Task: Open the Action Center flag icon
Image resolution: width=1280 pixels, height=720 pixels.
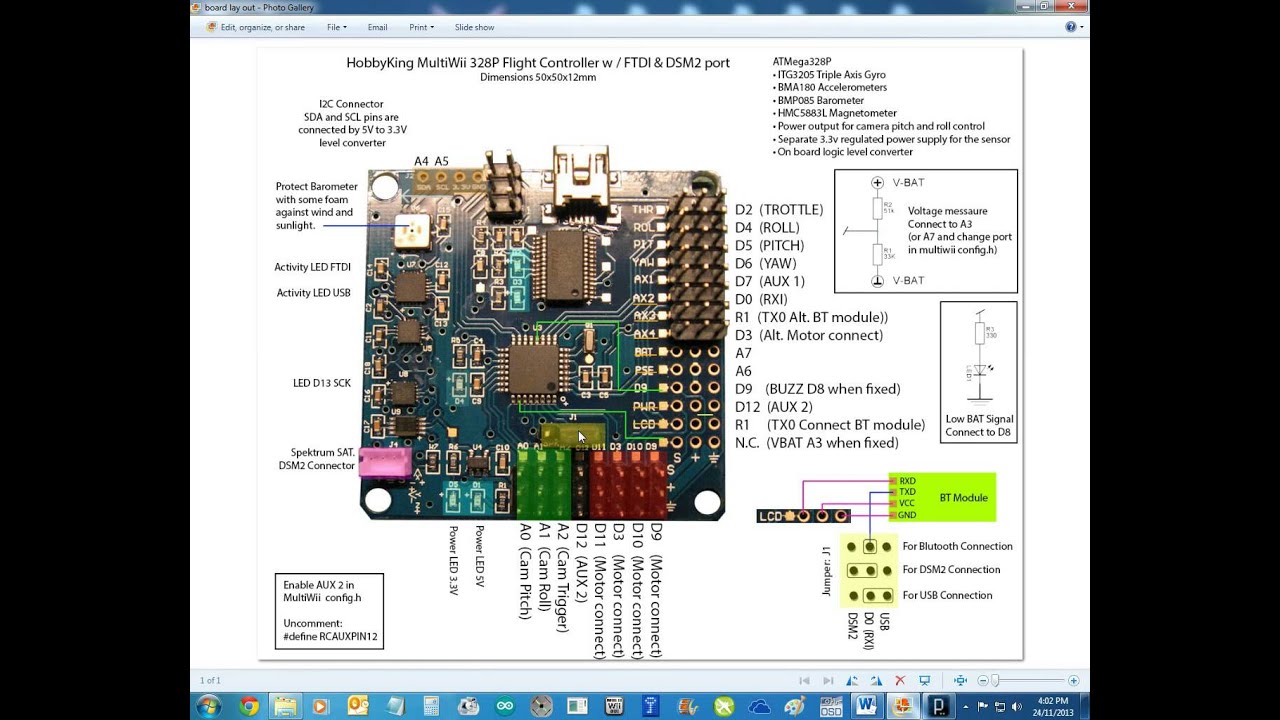Action: pos(985,706)
